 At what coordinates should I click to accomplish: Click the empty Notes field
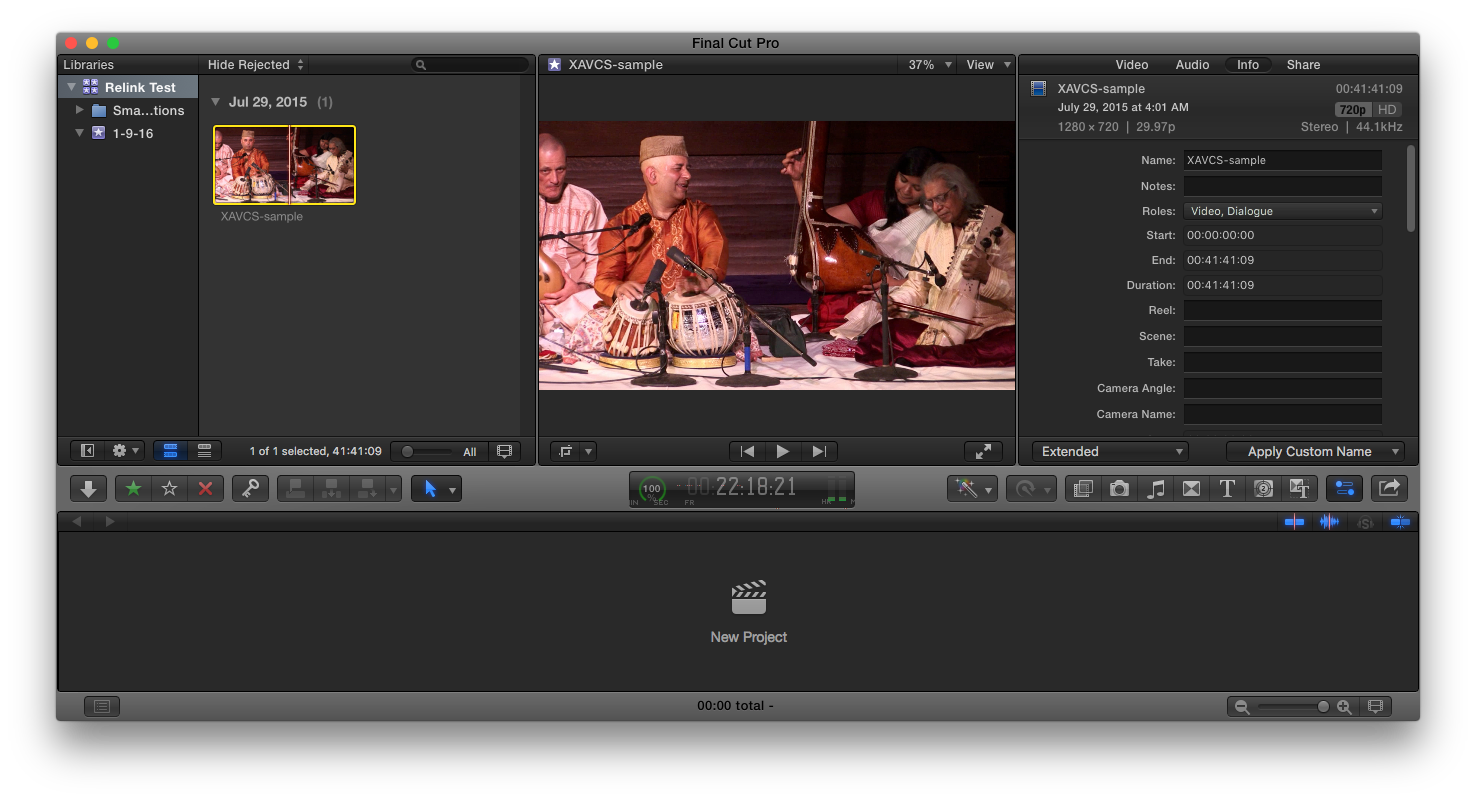(x=1283, y=186)
